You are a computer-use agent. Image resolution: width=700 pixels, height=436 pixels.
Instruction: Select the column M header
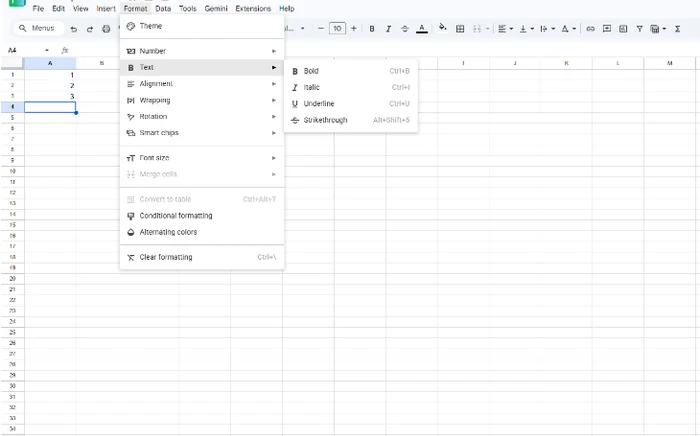pos(669,63)
